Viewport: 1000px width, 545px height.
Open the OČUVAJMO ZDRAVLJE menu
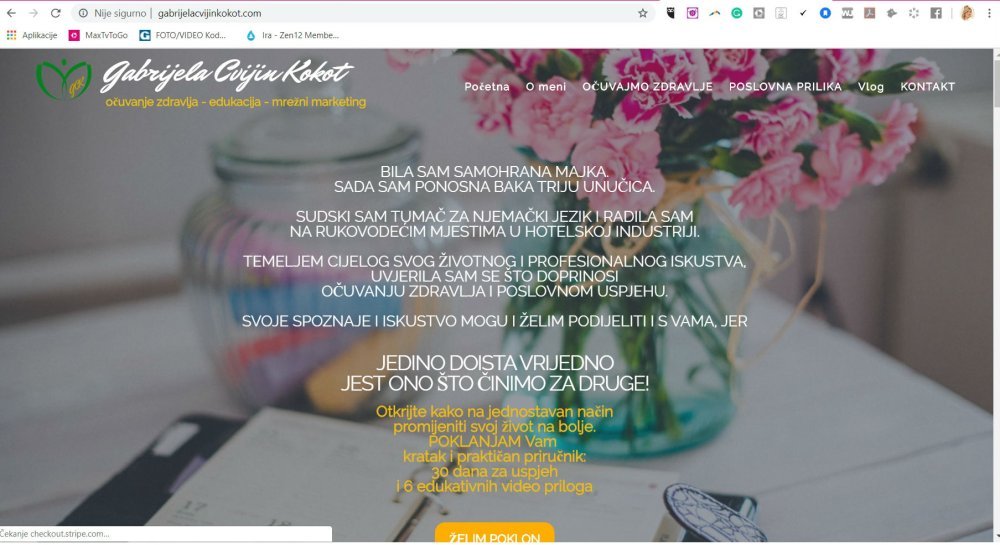[x=647, y=87]
